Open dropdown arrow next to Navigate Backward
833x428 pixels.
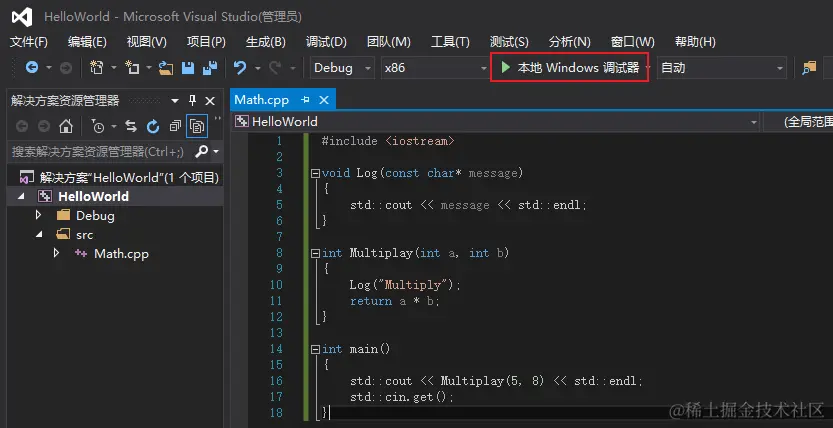pos(49,68)
